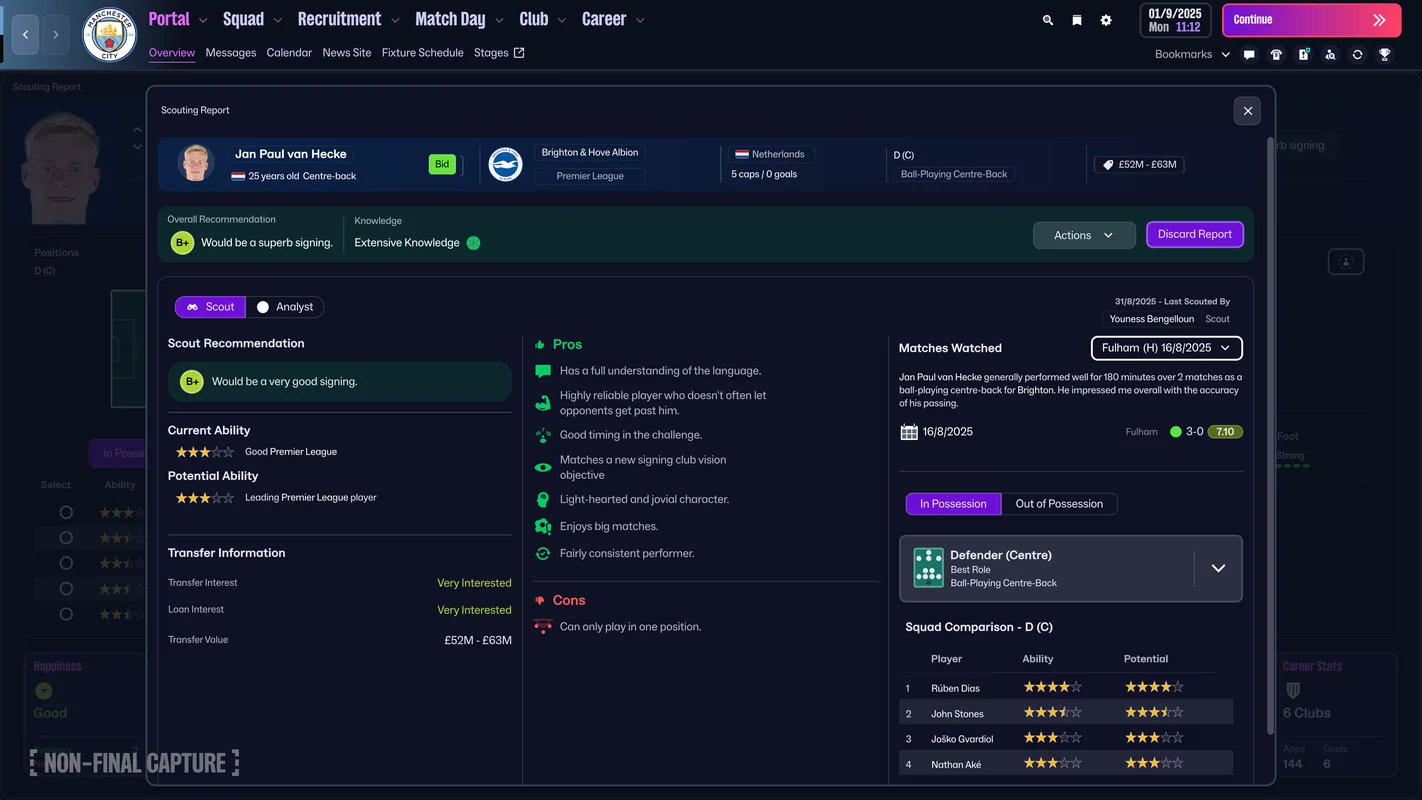Click the bookmark flag icon
The height and width of the screenshot is (800, 1422).
[1077, 20]
